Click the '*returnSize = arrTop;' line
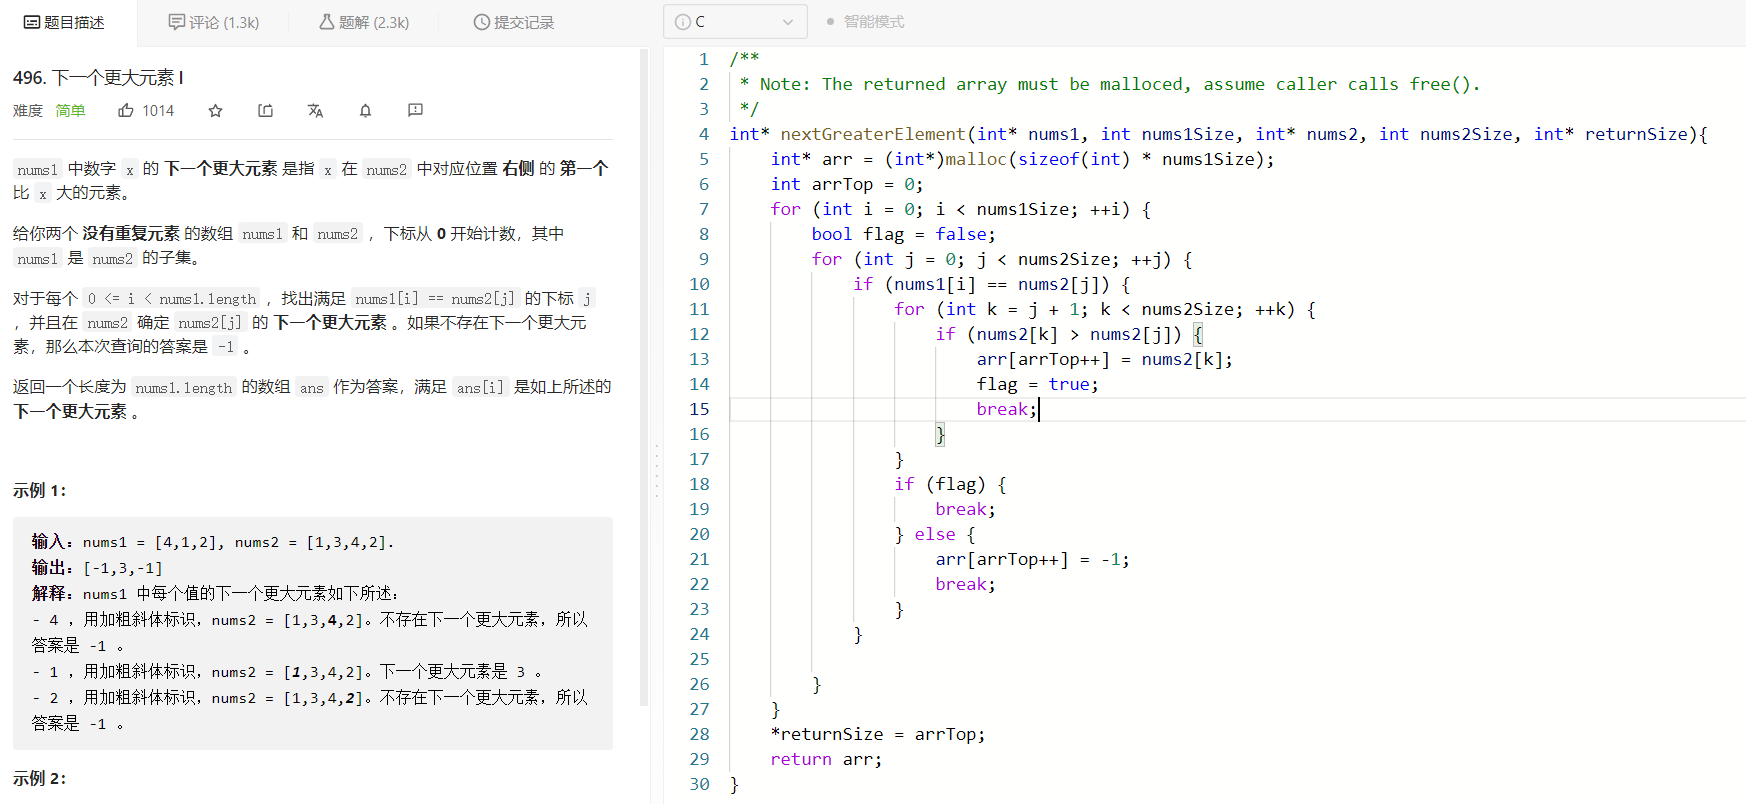This screenshot has height=804, width=1746. 877,734
